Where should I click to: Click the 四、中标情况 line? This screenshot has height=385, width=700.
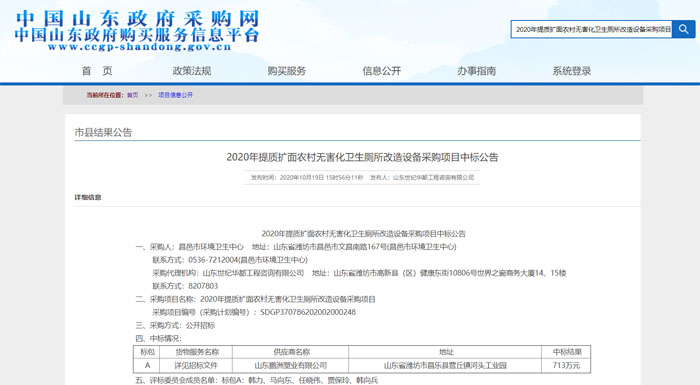click(x=158, y=339)
